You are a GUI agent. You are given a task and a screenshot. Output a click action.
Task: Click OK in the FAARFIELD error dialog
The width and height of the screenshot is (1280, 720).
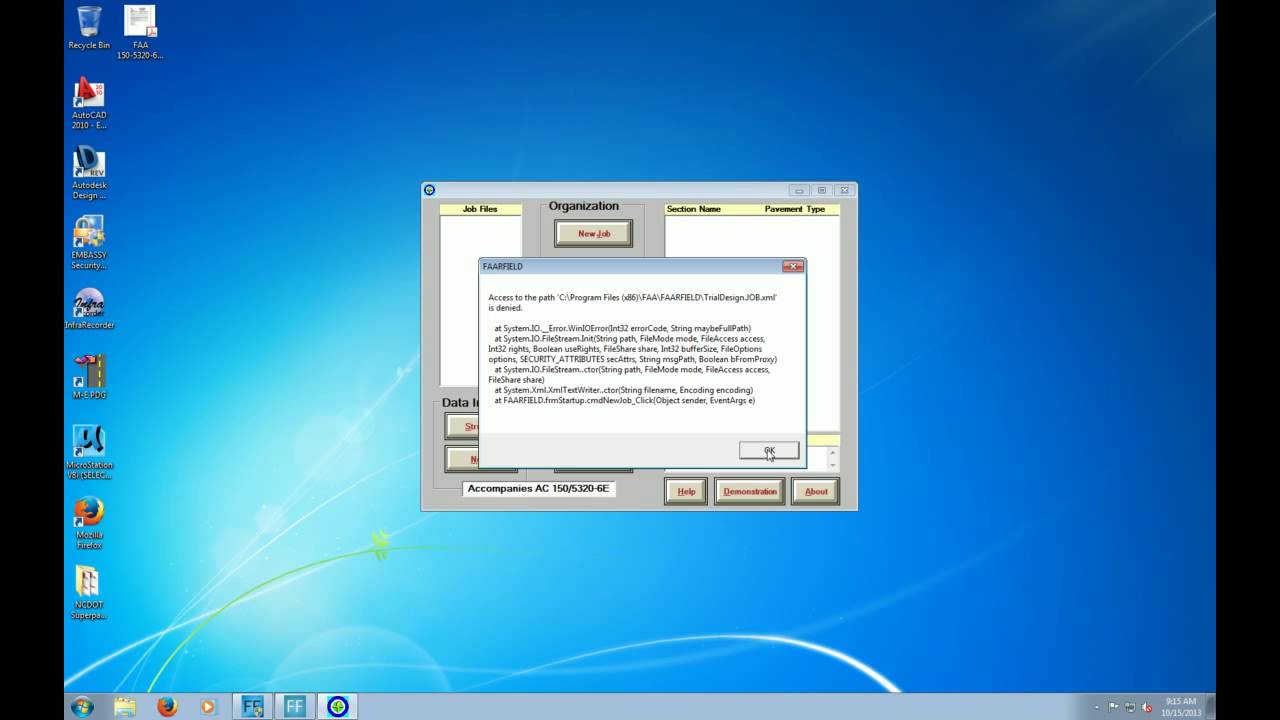(769, 451)
